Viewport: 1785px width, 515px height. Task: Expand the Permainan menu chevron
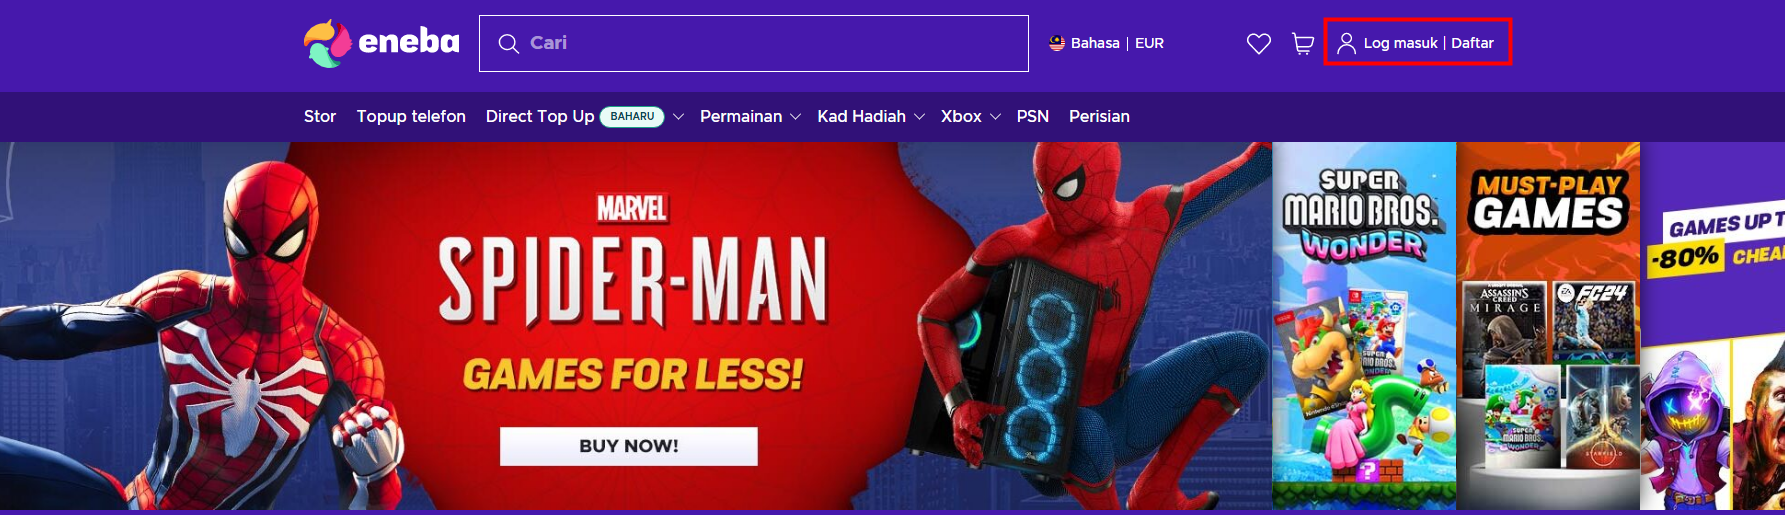click(x=795, y=117)
